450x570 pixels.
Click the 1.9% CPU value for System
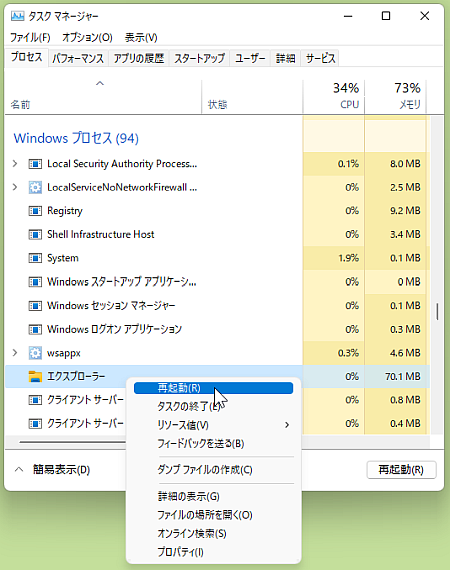348,258
